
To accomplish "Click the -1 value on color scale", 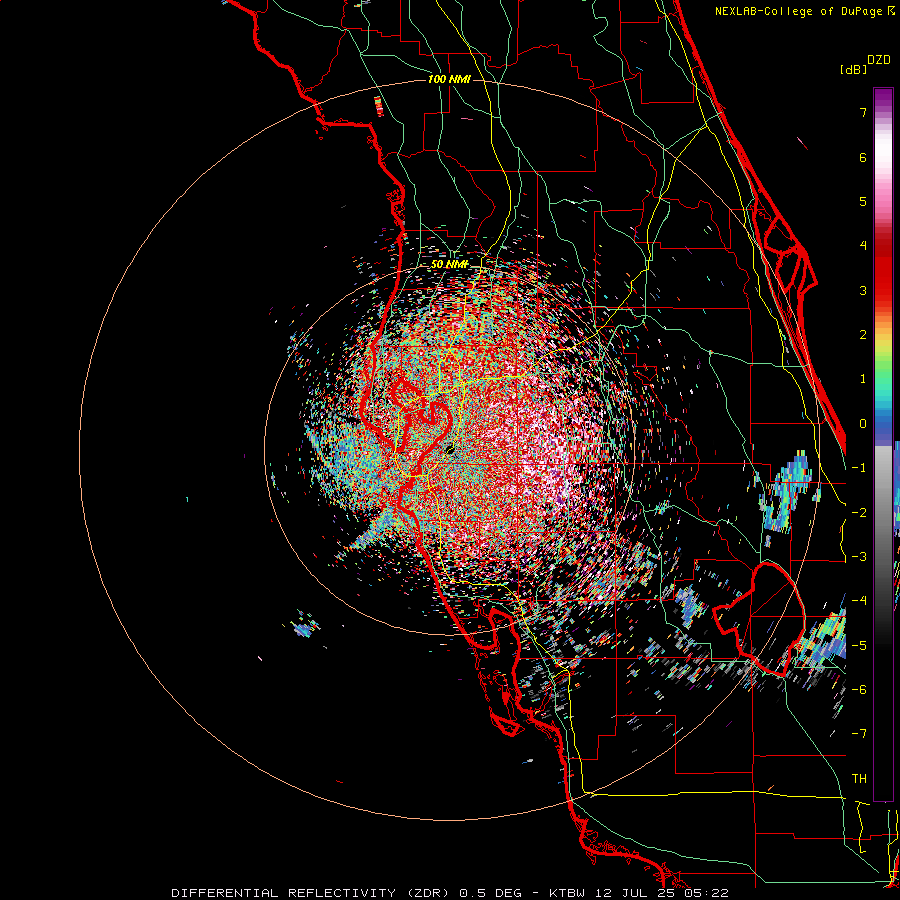I will pos(859,468).
